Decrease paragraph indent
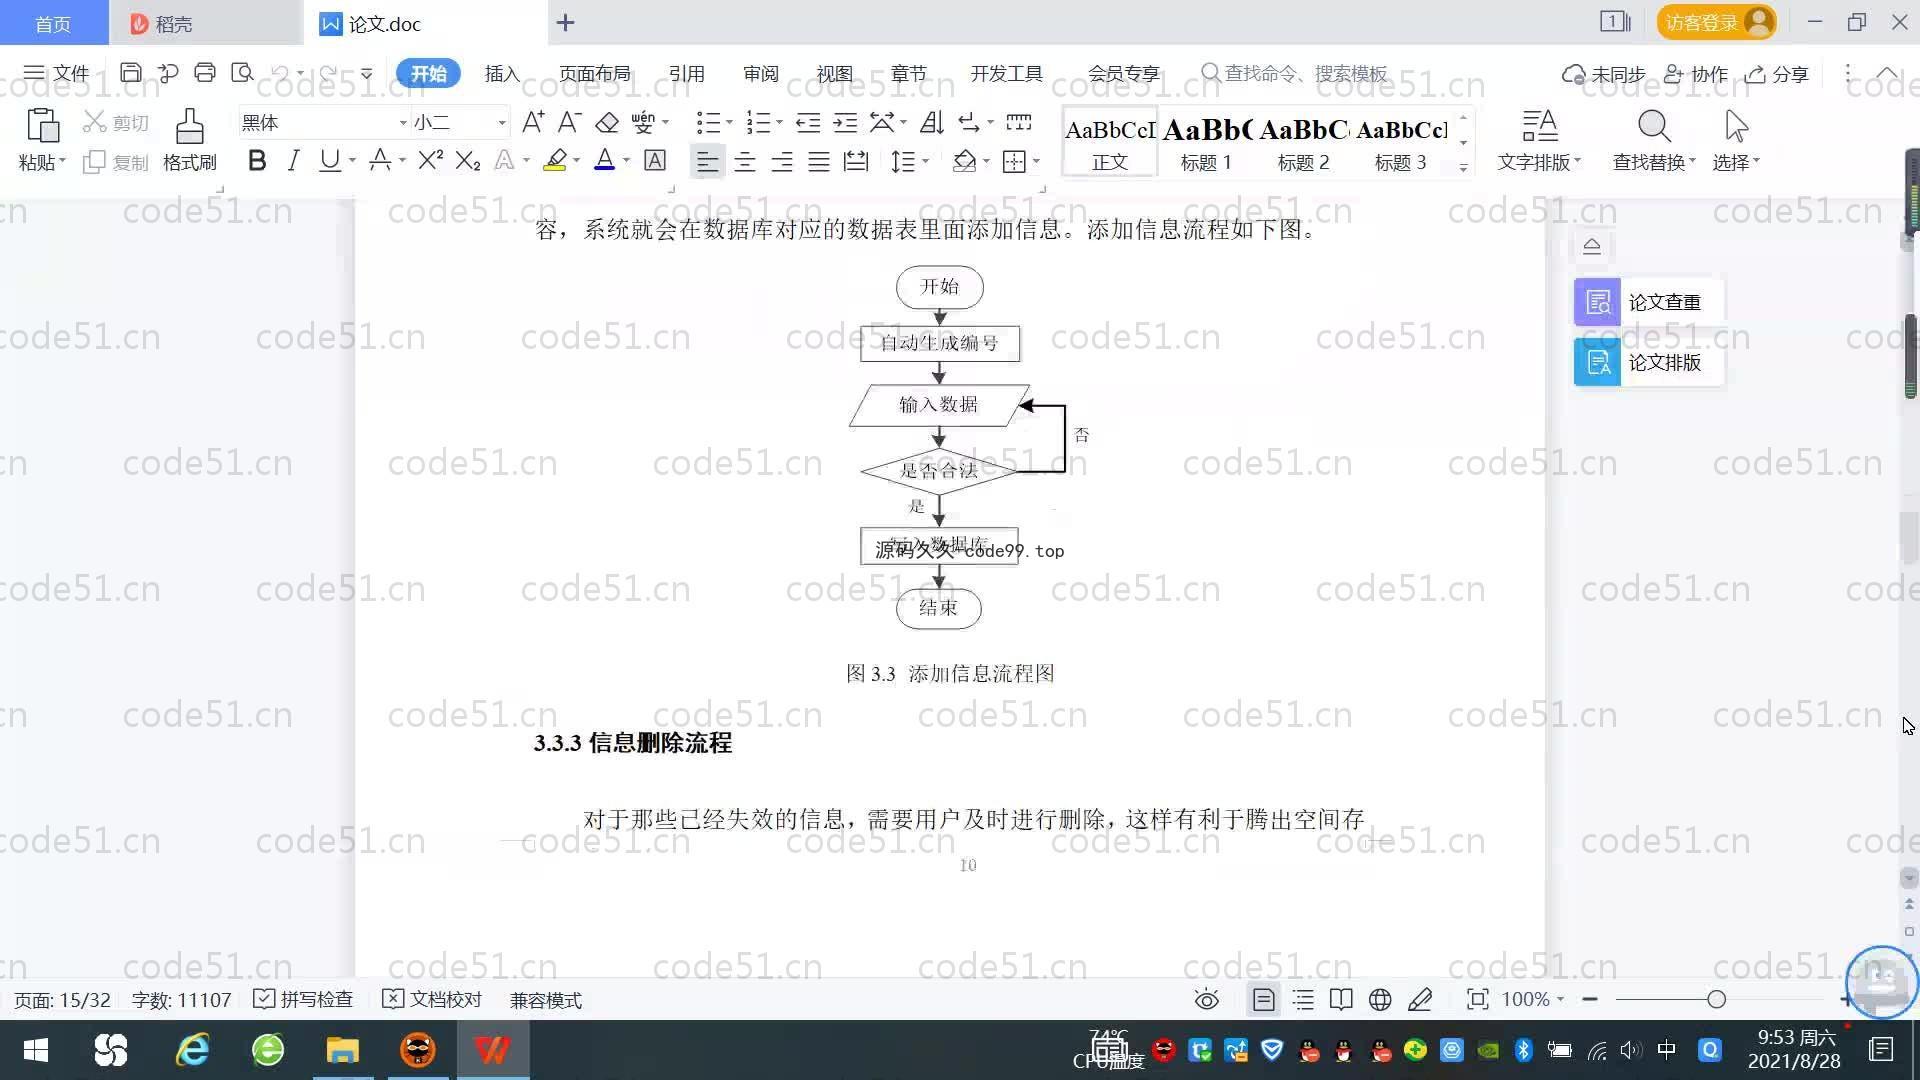The image size is (1920, 1080). (808, 122)
